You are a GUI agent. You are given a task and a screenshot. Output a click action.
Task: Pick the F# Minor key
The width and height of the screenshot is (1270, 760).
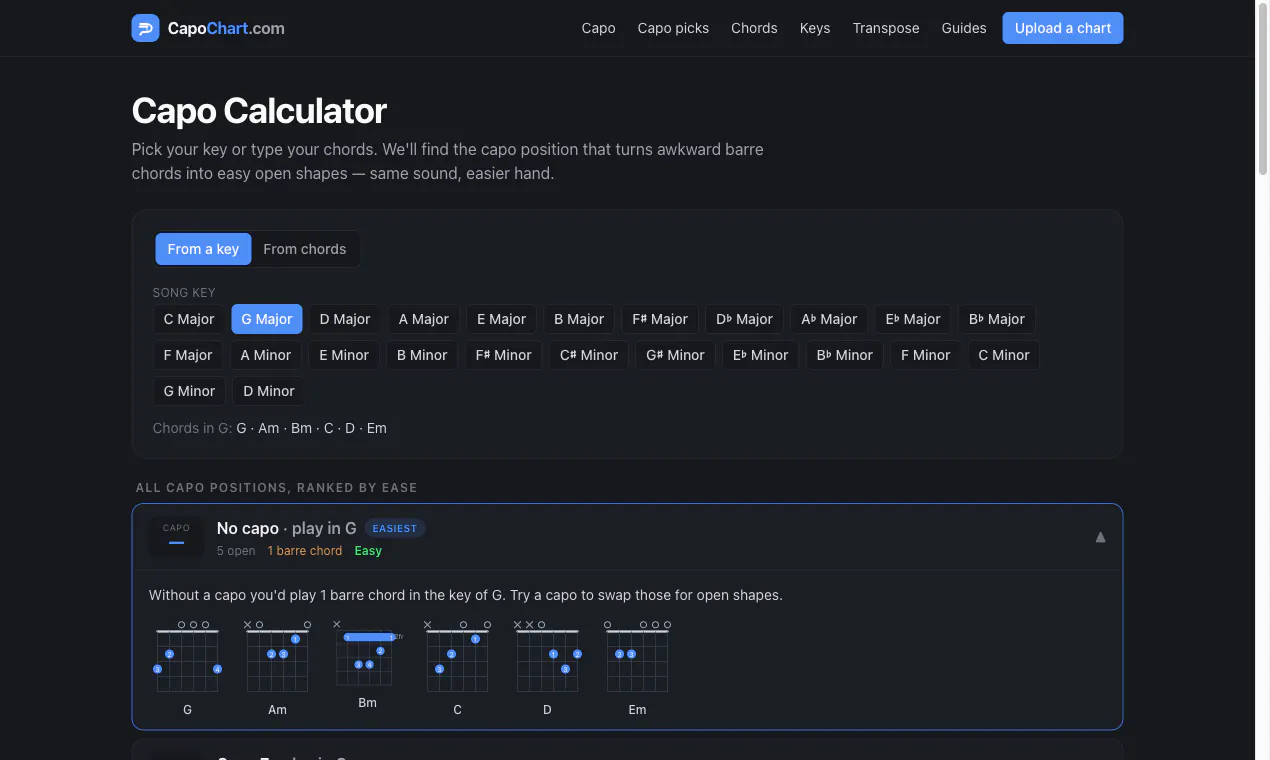[504, 355]
